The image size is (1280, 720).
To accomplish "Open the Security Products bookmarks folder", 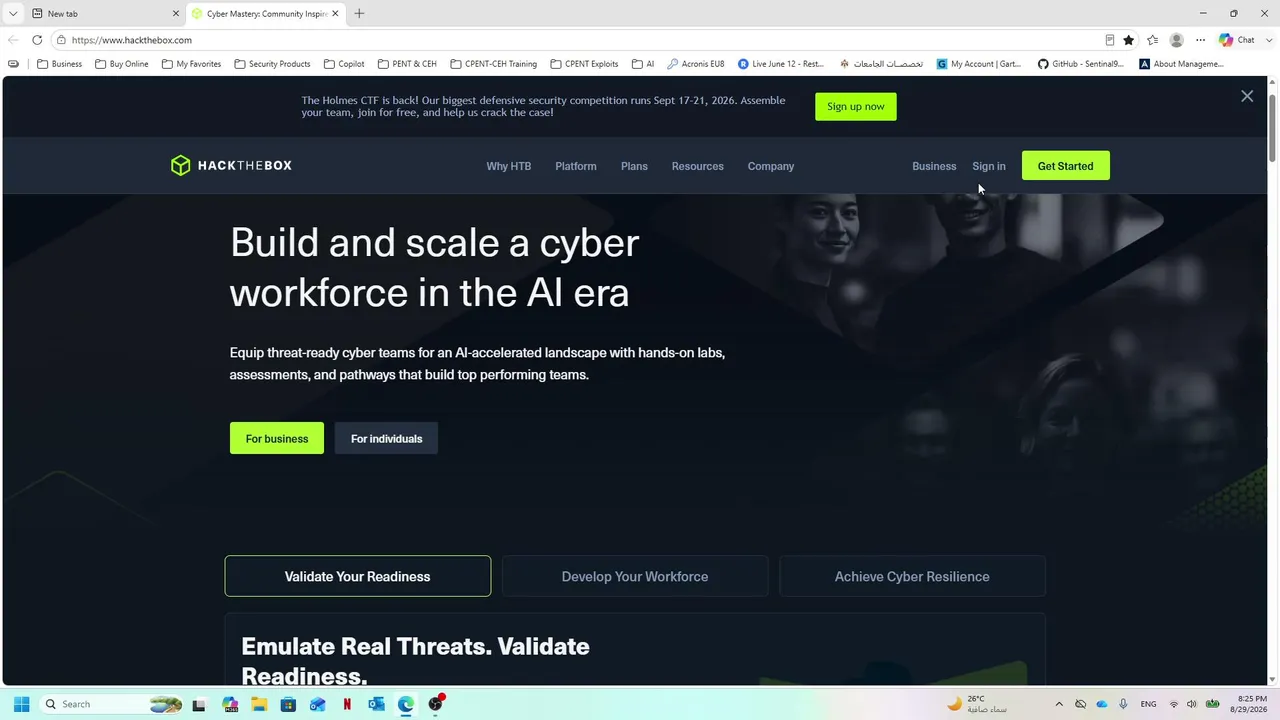I will [x=272, y=64].
